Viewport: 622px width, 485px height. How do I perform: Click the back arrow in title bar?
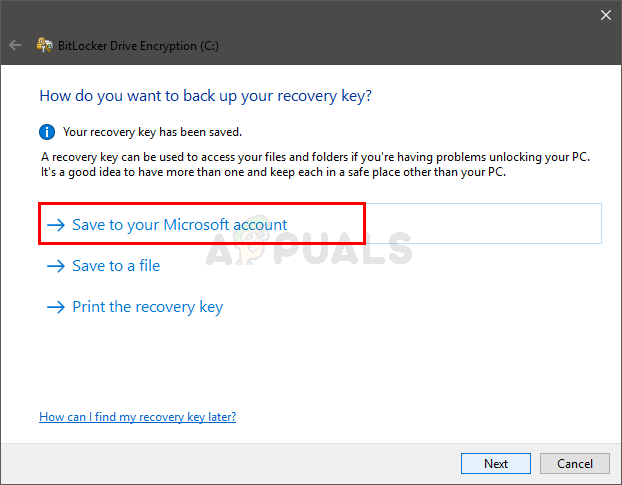click(15, 45)
